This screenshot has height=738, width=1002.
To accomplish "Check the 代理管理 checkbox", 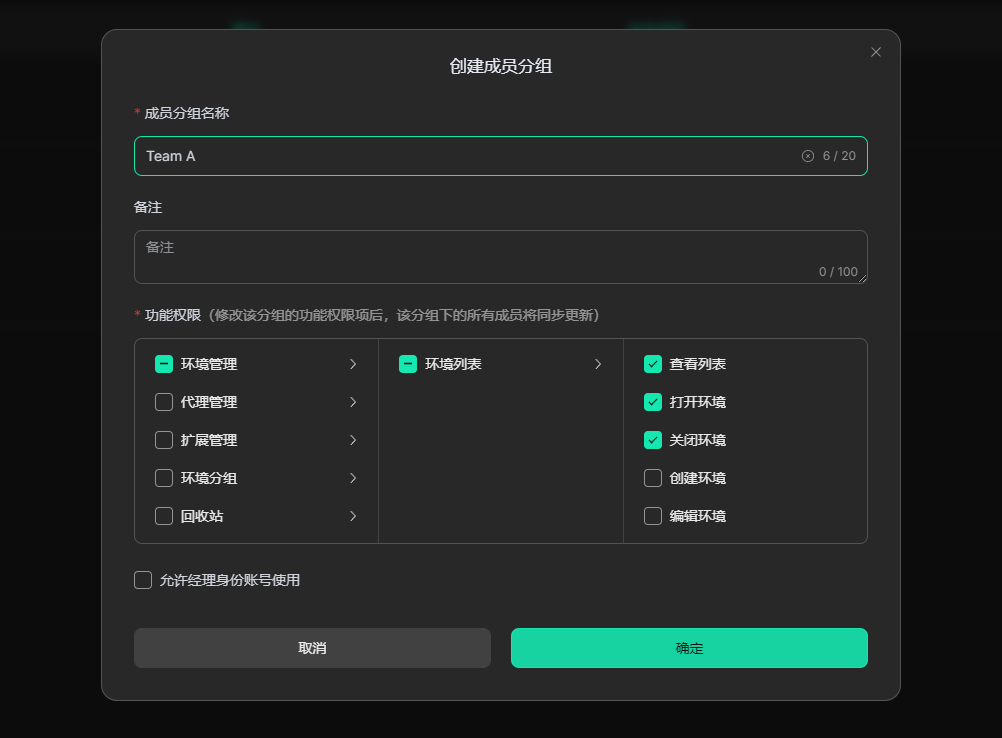I will click(x=164, y=402).
